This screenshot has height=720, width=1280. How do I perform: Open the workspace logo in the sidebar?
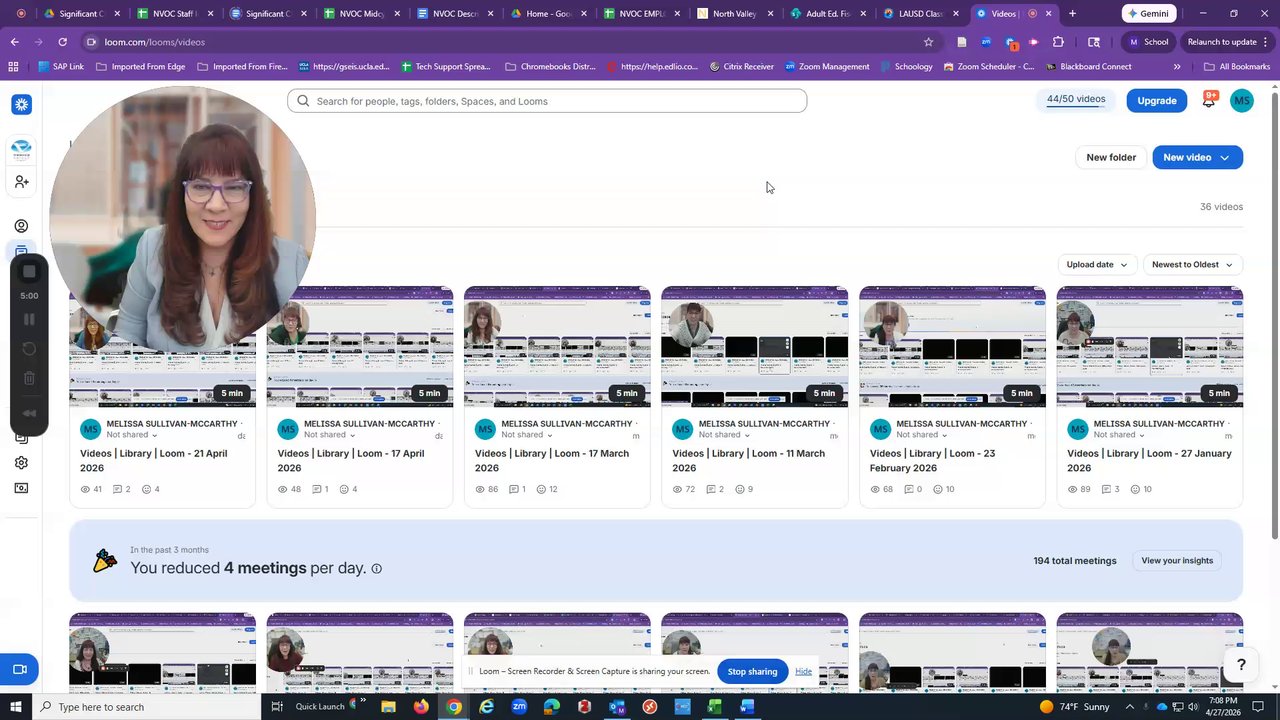click(21, 149)
